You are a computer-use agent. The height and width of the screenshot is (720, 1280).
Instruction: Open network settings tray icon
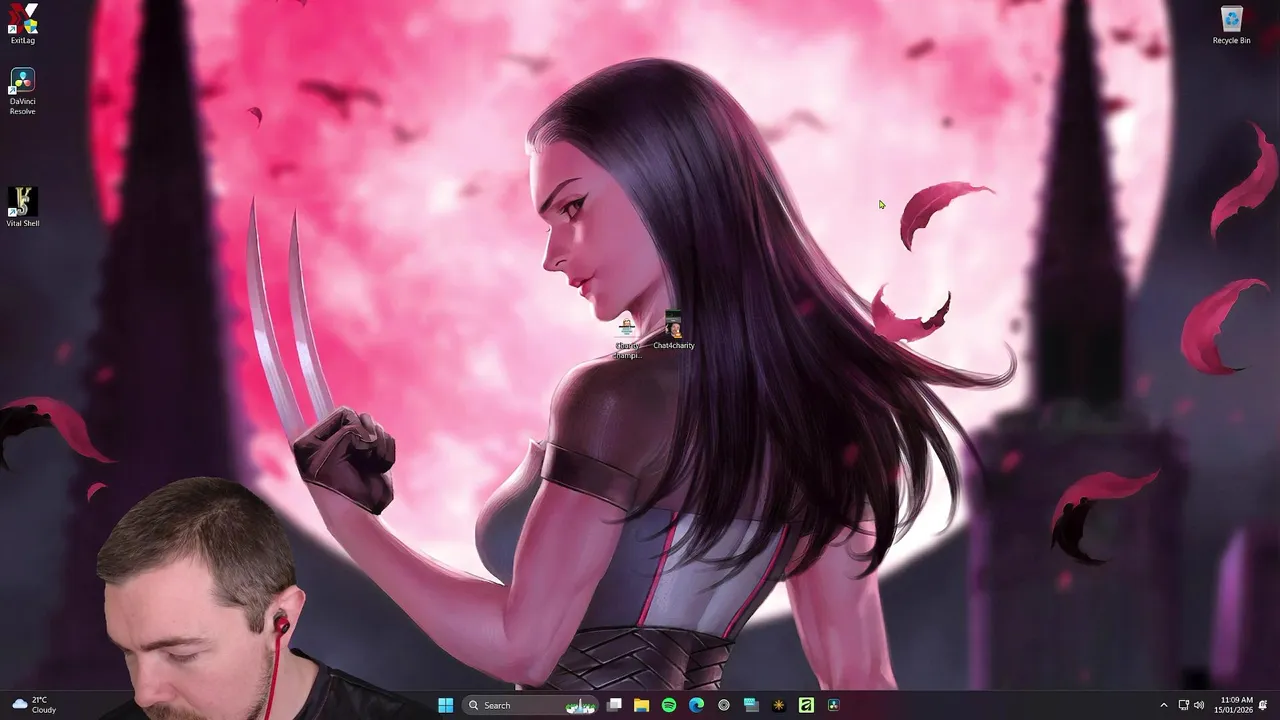[1184, 705]
